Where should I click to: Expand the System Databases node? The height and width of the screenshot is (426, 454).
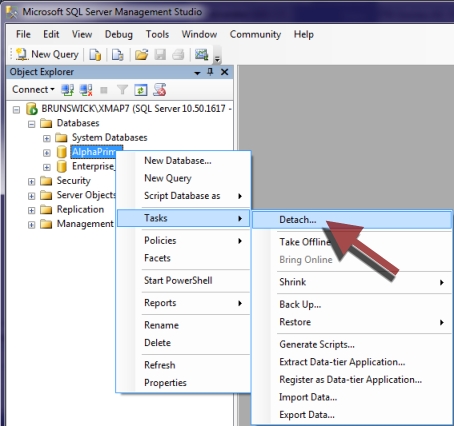[x=47, y=138]
